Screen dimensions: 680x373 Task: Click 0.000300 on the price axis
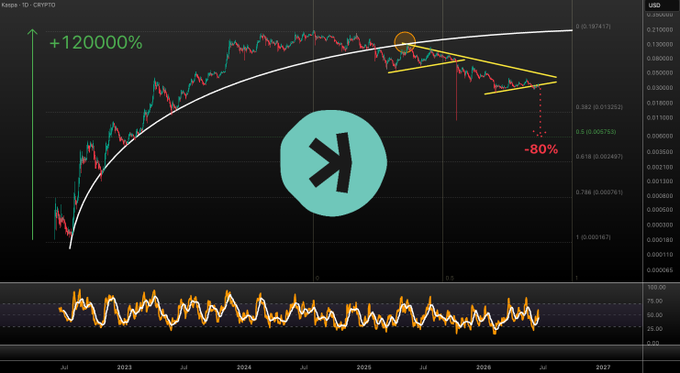tap(660, 225)
